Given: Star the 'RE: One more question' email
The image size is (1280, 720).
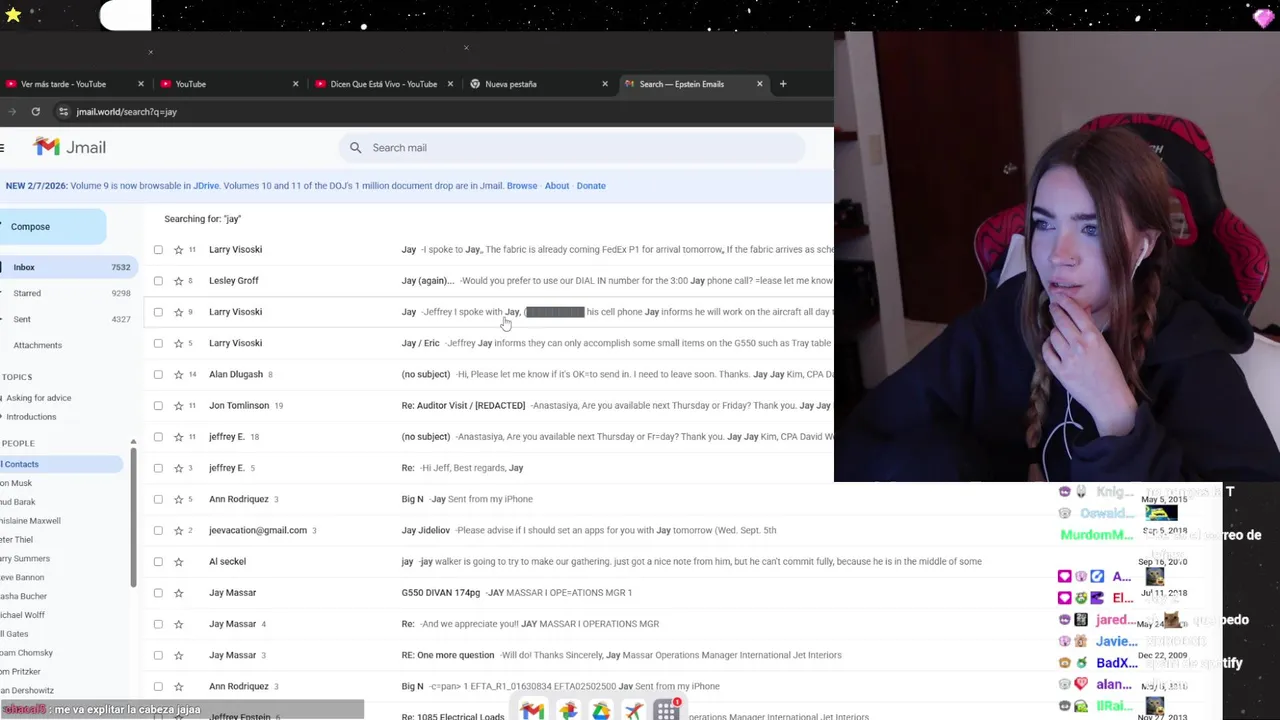Looking at the screenshot, I should 178,655.
